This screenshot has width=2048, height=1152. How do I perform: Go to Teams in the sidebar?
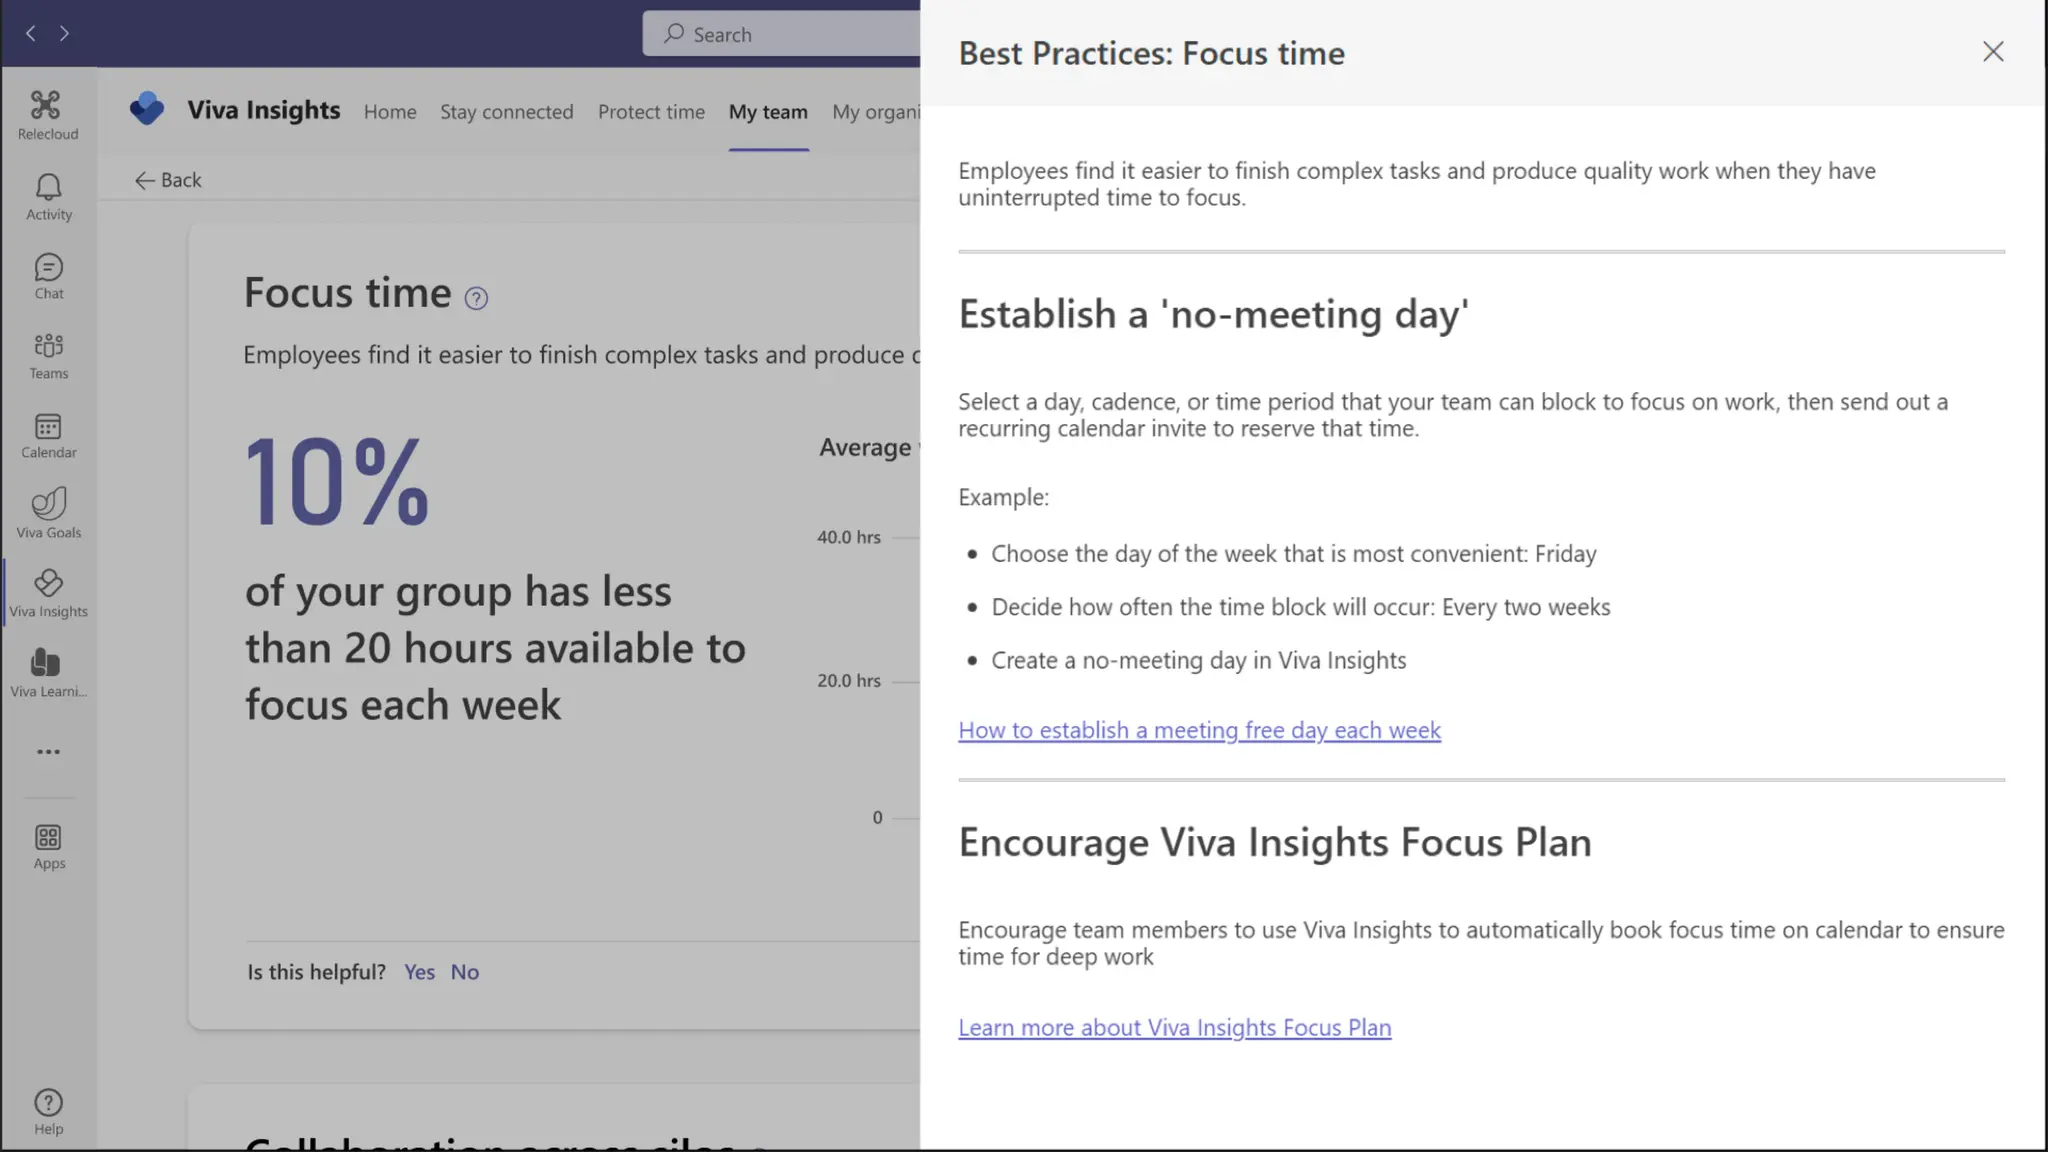pyautogui.click(x=48, y=356)
